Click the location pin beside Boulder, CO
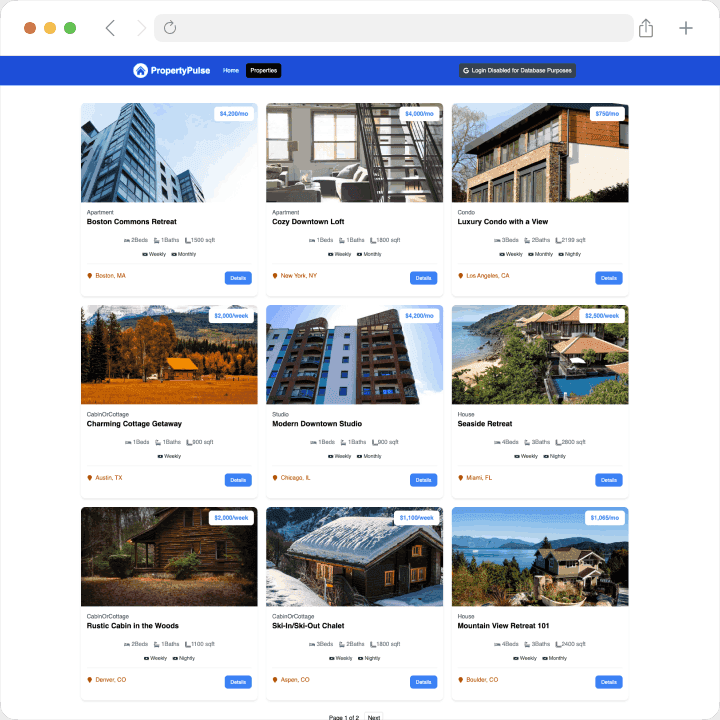 (461, 680)
